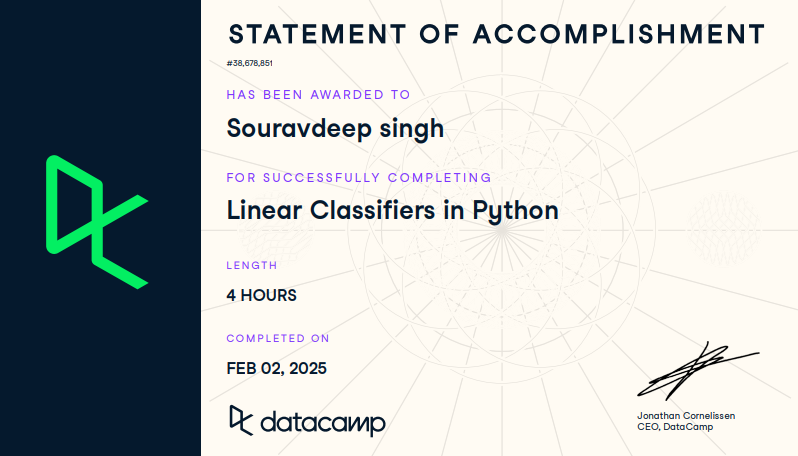This screenshot has height=456, width=798.
Task: Click the FOR SUCCESSFULLY COMPLETING label
Action: pos(359,178)
